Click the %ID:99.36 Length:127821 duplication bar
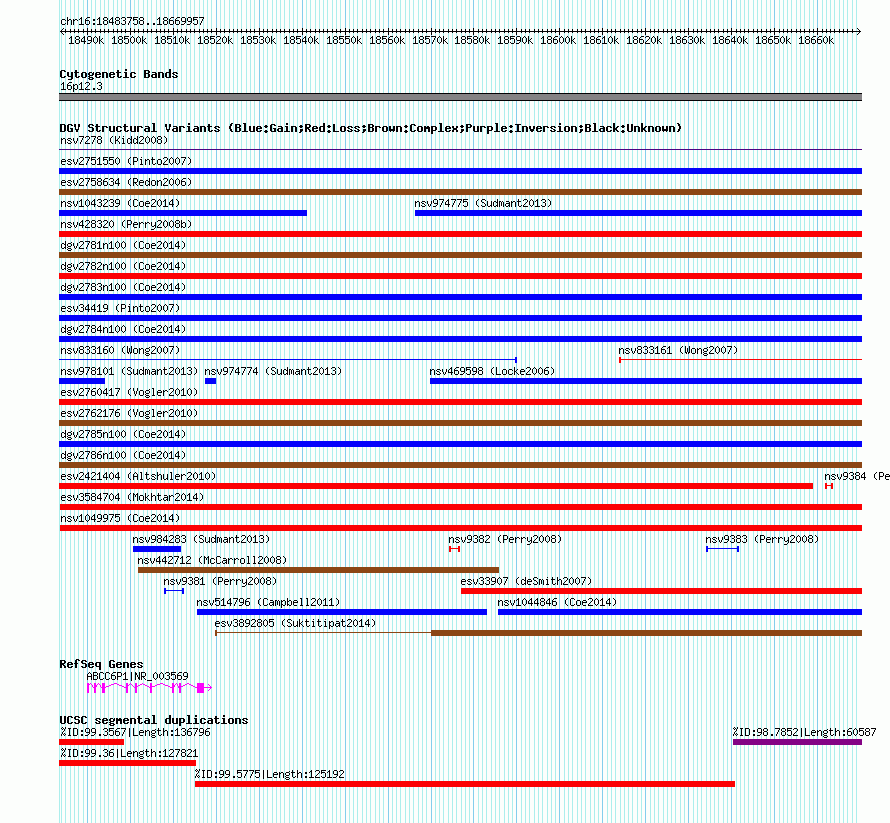Image resolution: width=890 pixels, height=823 pixels. tap(128, 763)
